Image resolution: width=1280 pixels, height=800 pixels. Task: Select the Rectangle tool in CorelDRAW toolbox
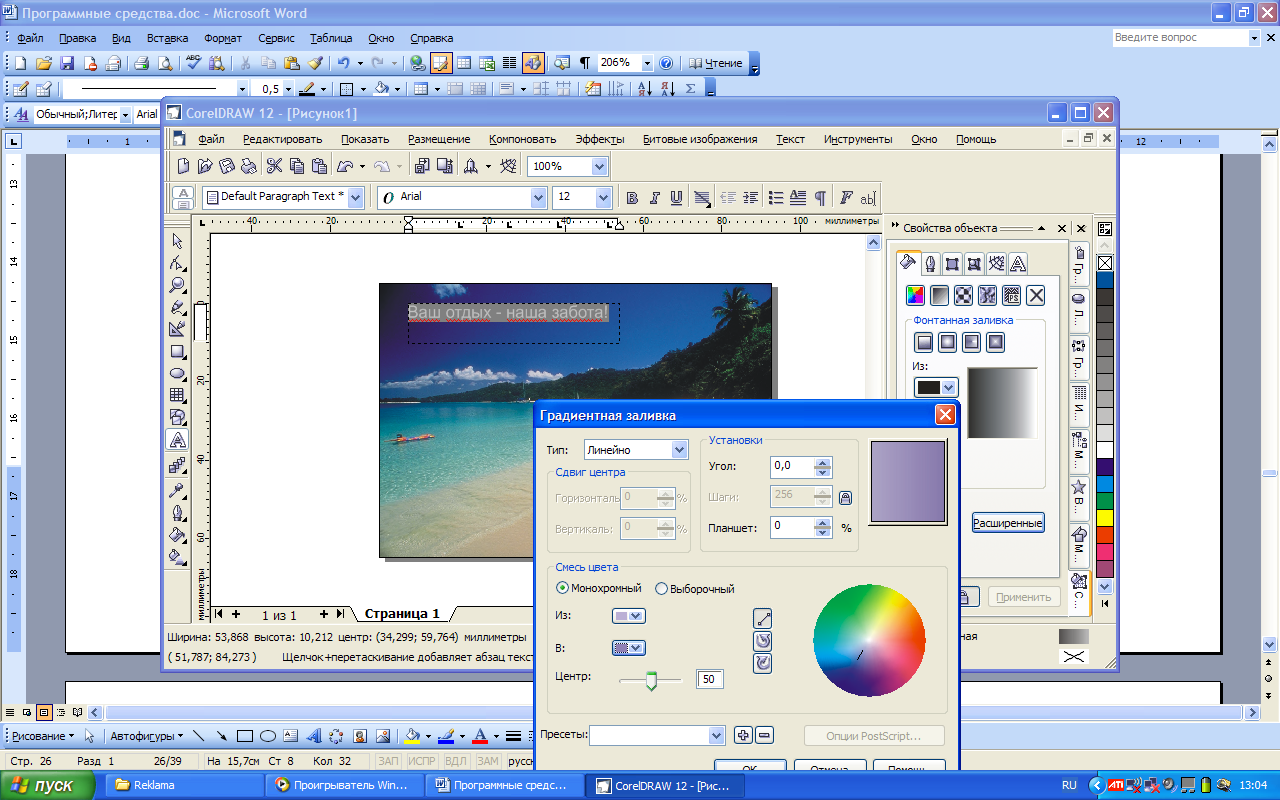coord(178,351)
